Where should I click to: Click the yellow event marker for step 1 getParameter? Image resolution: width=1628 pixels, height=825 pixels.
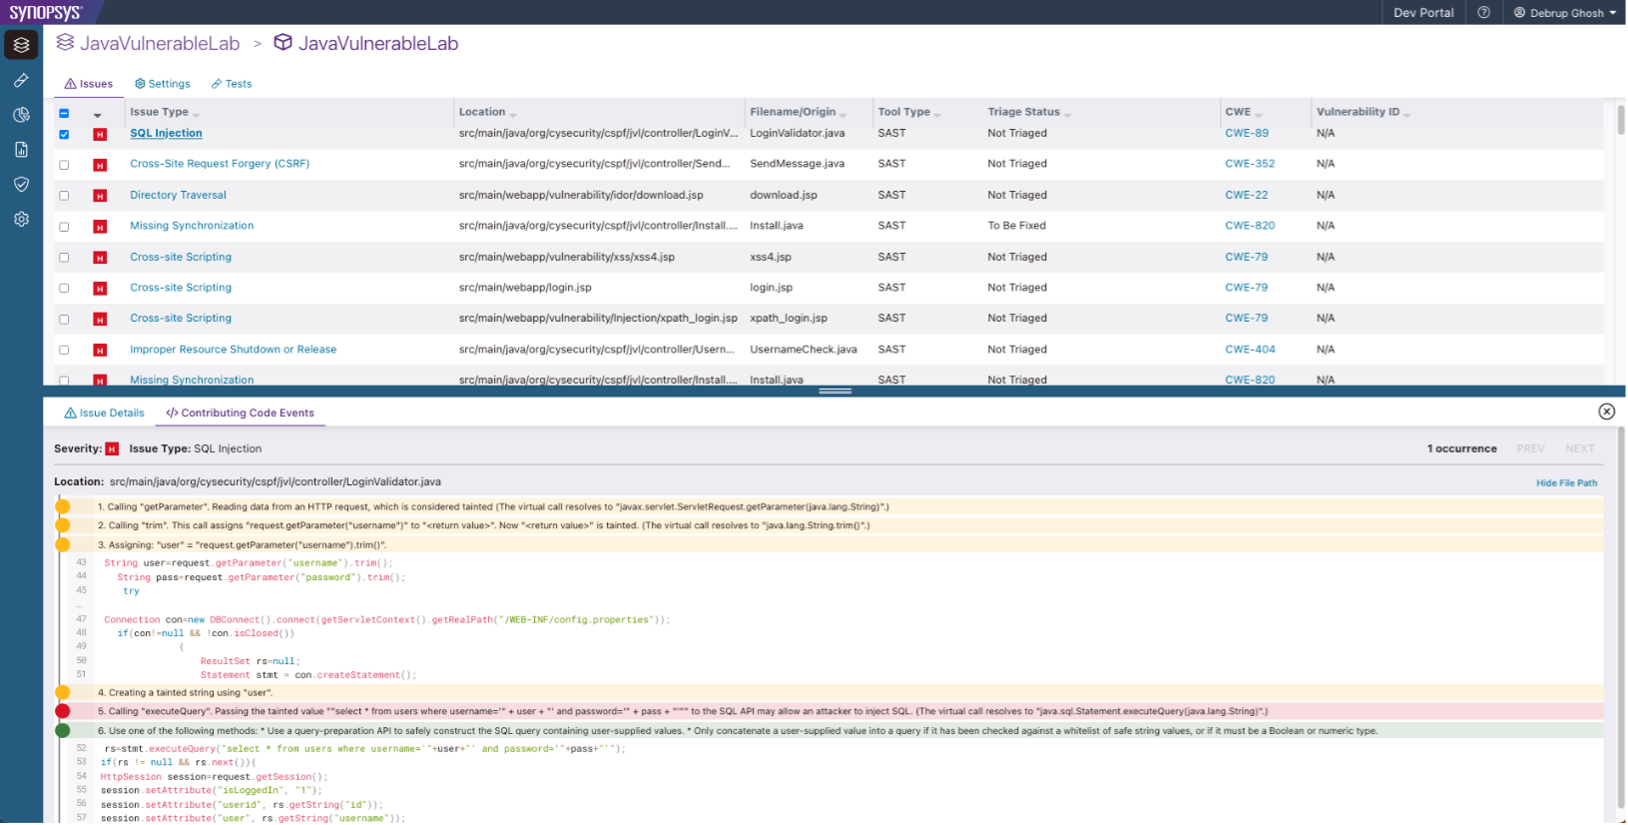point(62,507)
